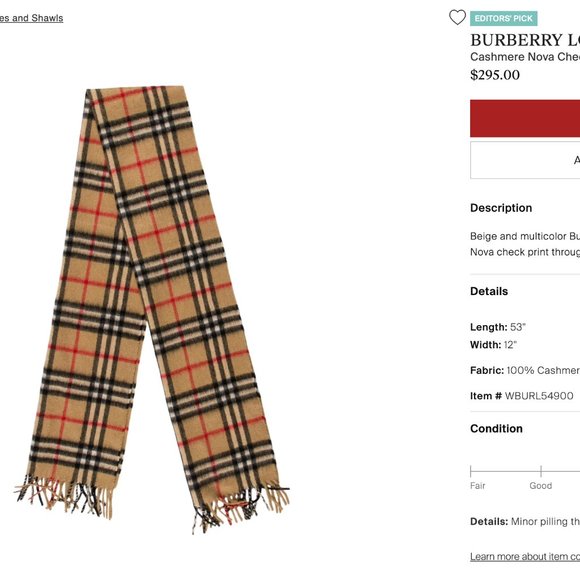Click the Cashmere Nova Check product name
The image size is (580, 580).
point(525,57)
